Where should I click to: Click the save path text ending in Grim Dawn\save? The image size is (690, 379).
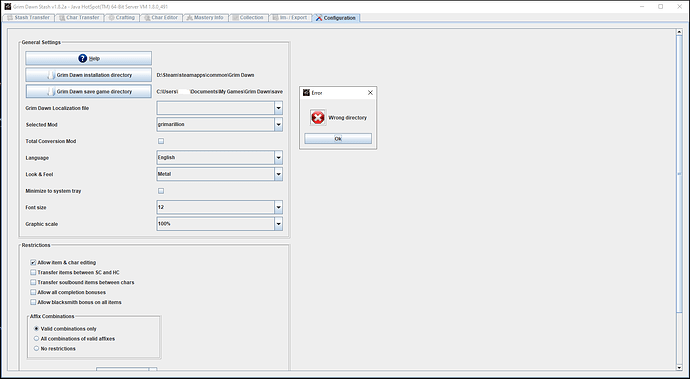(220, 92)
